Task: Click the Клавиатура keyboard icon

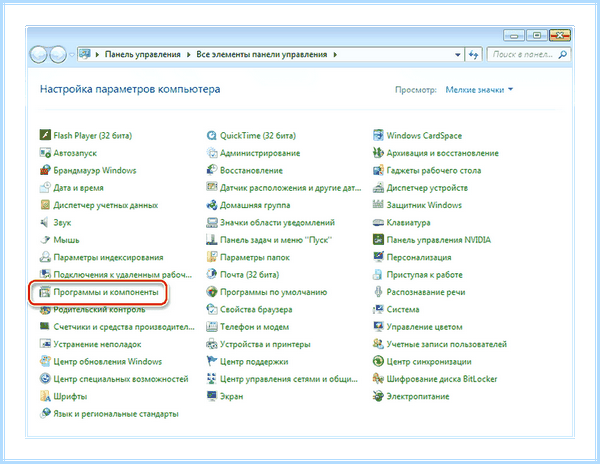Action: pyautogui.click(x=378, y=222)
